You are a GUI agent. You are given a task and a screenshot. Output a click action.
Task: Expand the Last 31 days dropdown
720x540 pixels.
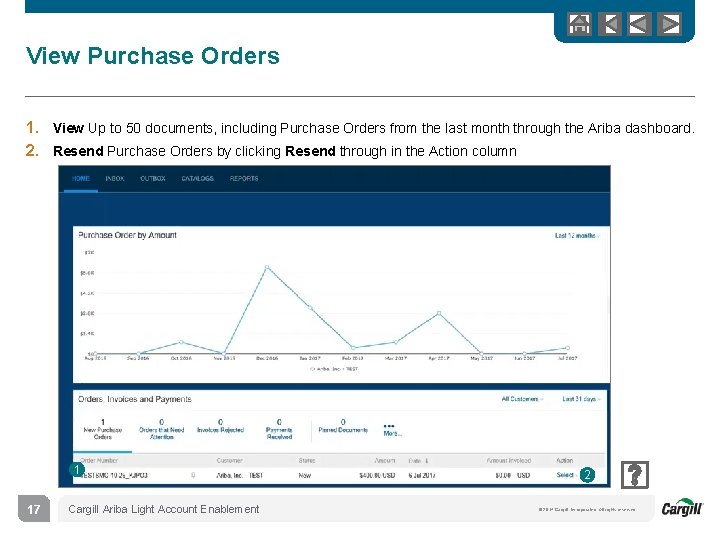click(x=581, y=399)
